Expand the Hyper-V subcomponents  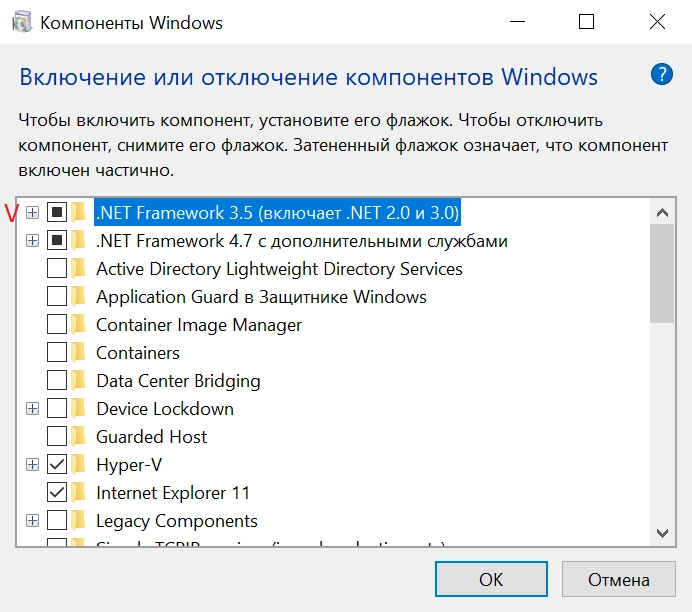pyautogui.click(x=32, y=465)
